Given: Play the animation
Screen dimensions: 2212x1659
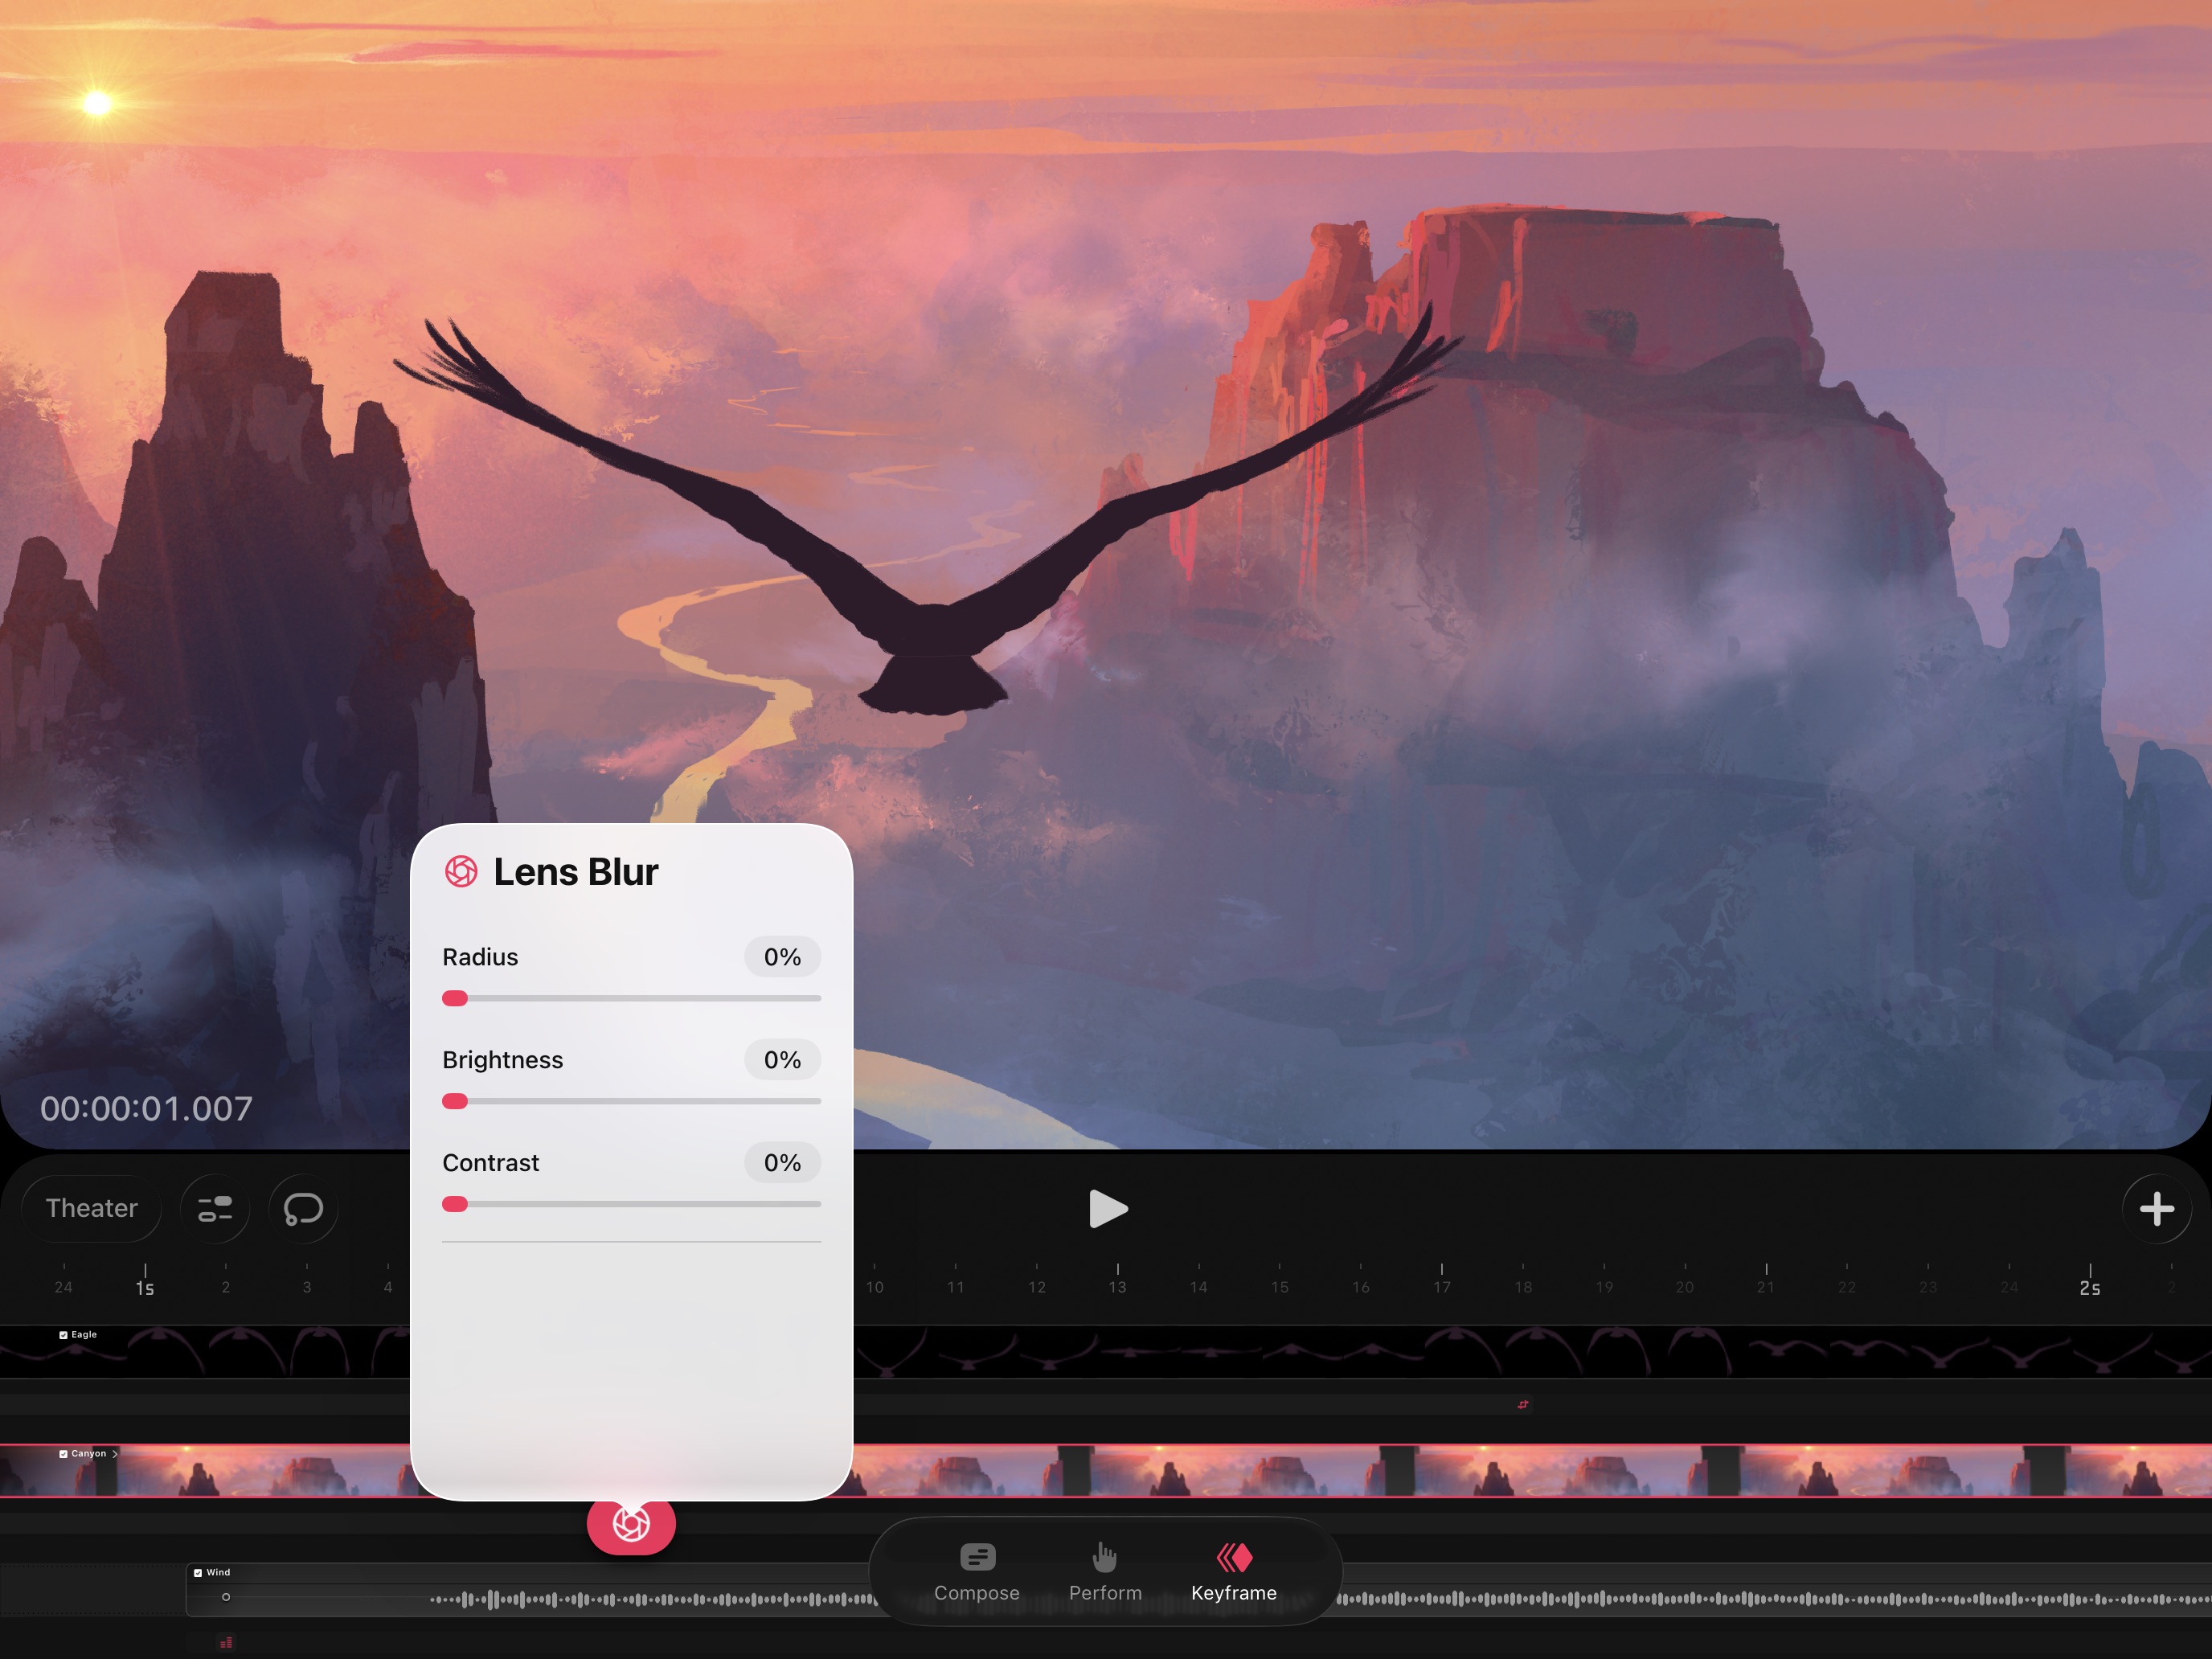Looking at the screenshot, I should point(1107,1209).
